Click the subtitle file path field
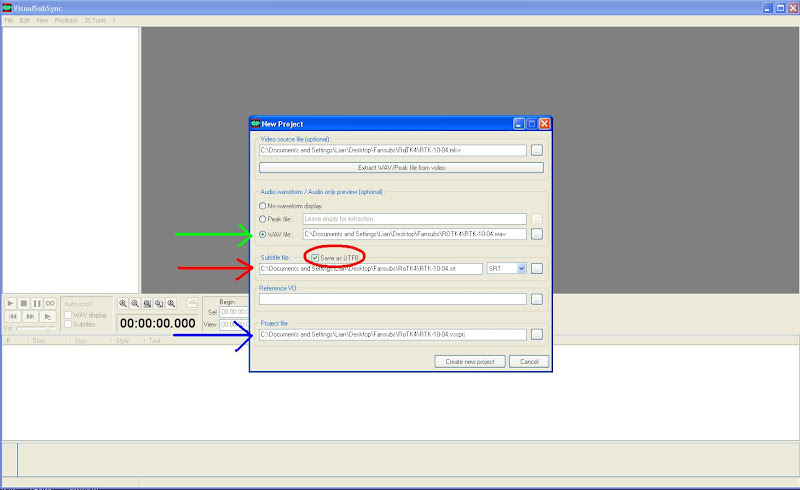Viewport: 800px width, 490px height. pos(370,268)
